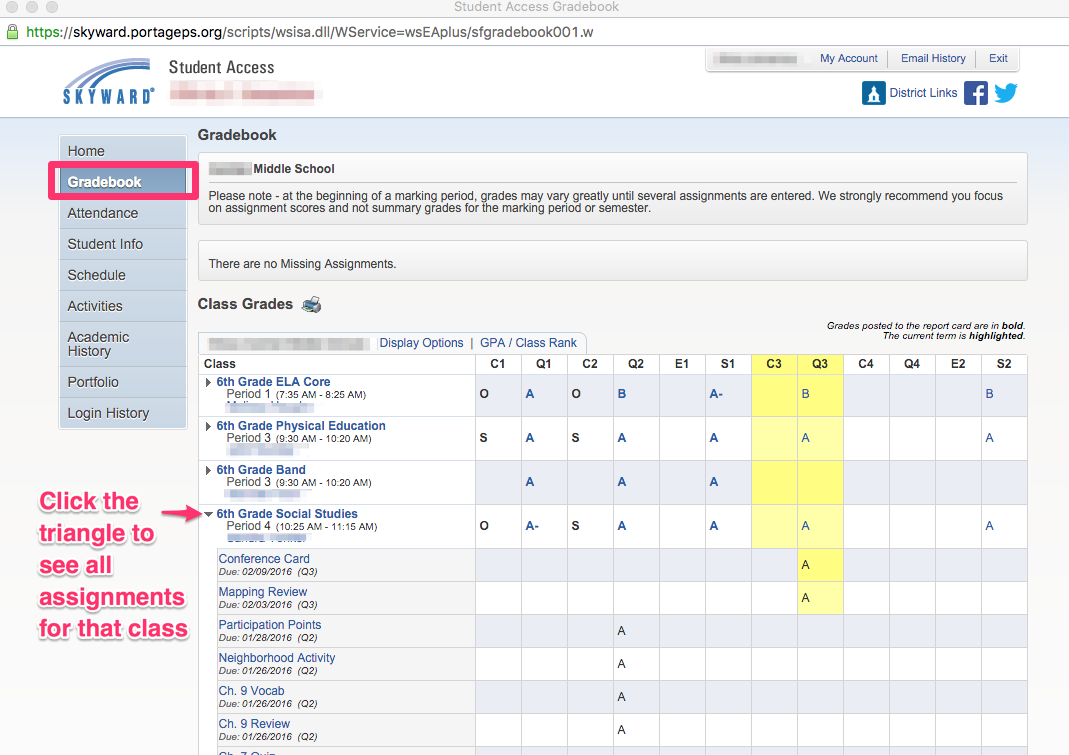Screen dimensions: 1069x755
Task: Open GPA / Class Rank
Action: 528,343
